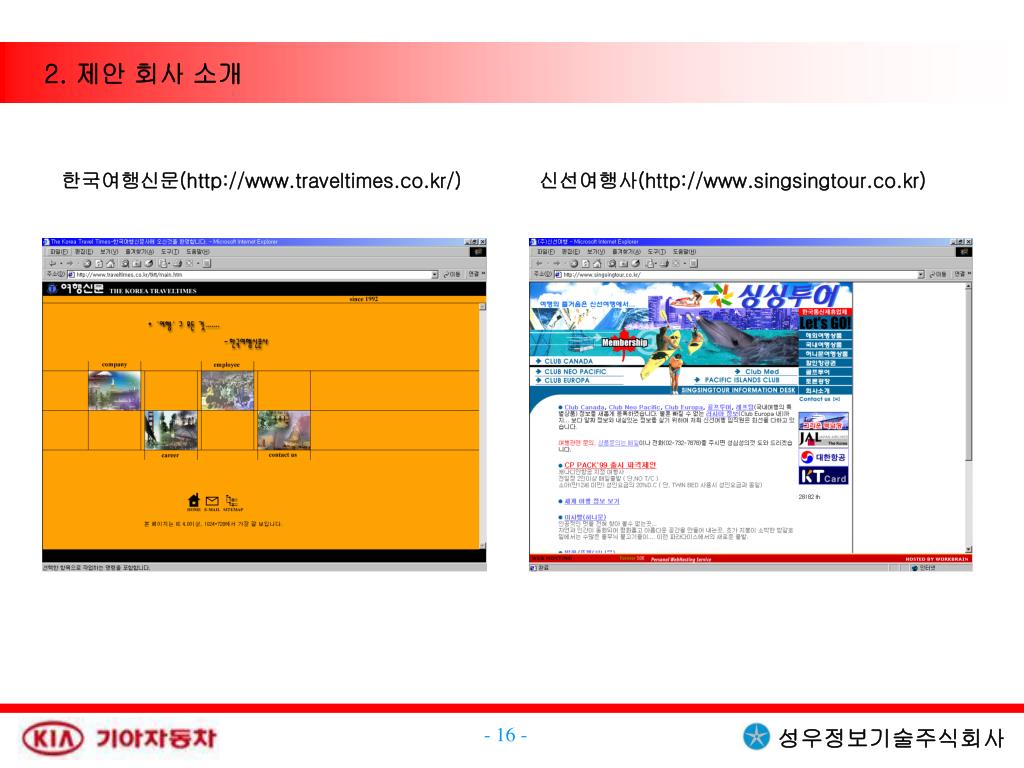Click 이동 Go button in traveltimes window
This screenshot has width=1024, height=768.
pos(452,275)
